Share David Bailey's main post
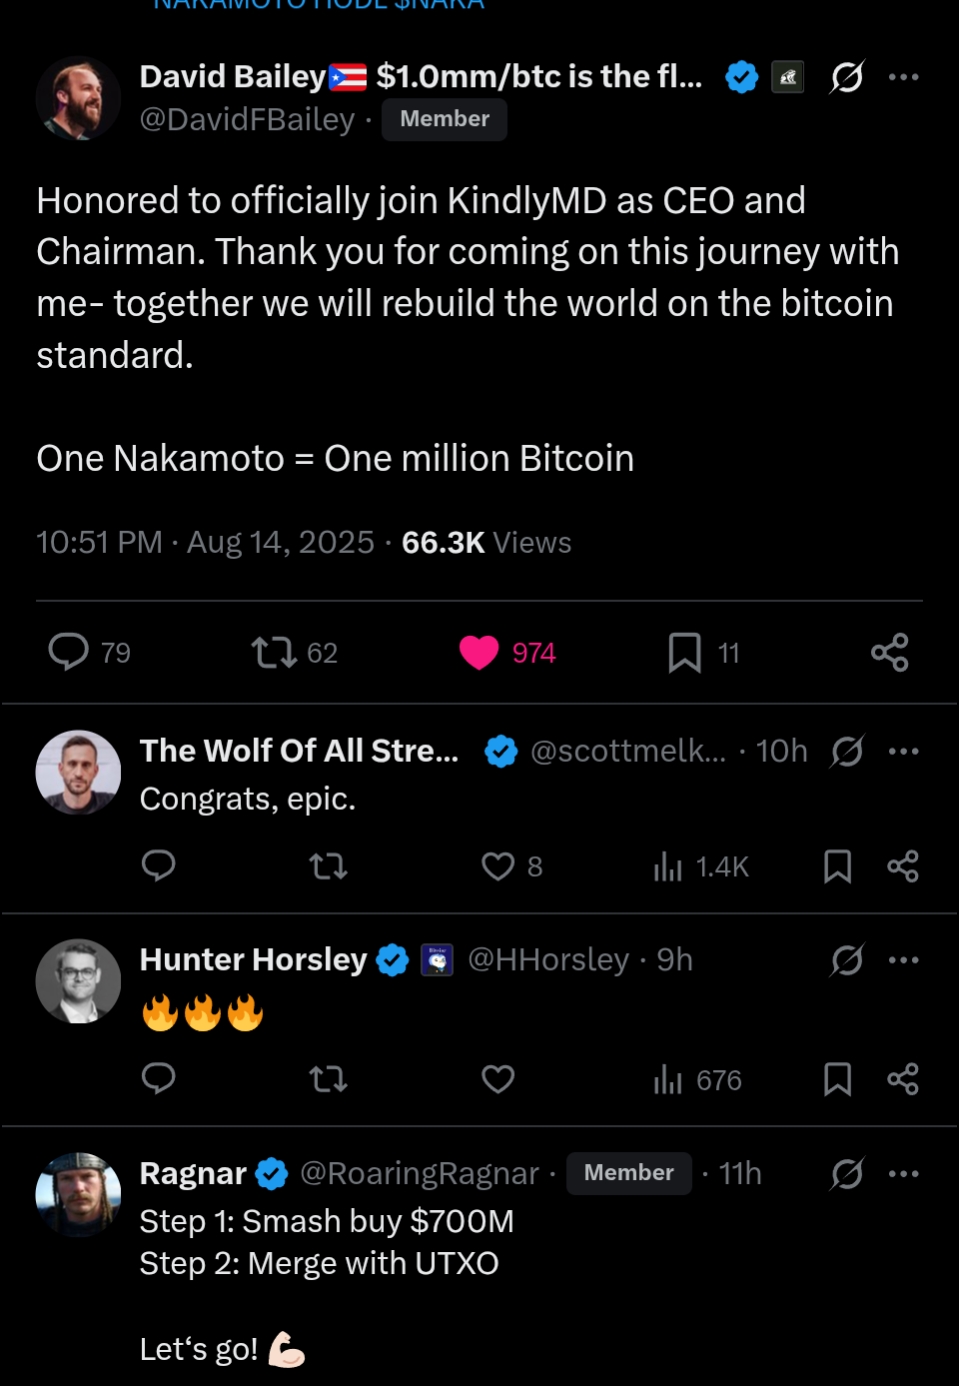 (x=889, y=653)
